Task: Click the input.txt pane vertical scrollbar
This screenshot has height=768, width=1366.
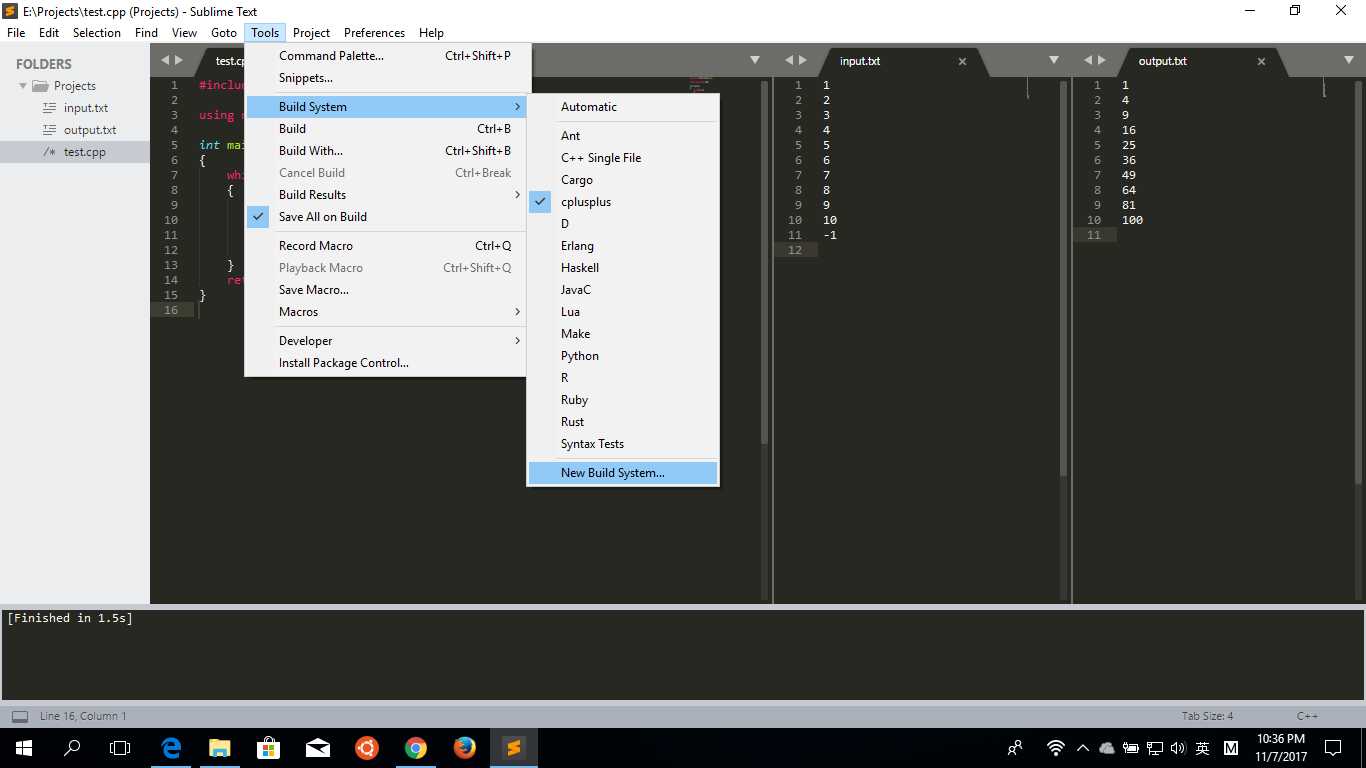Action: click(1064, 278)
